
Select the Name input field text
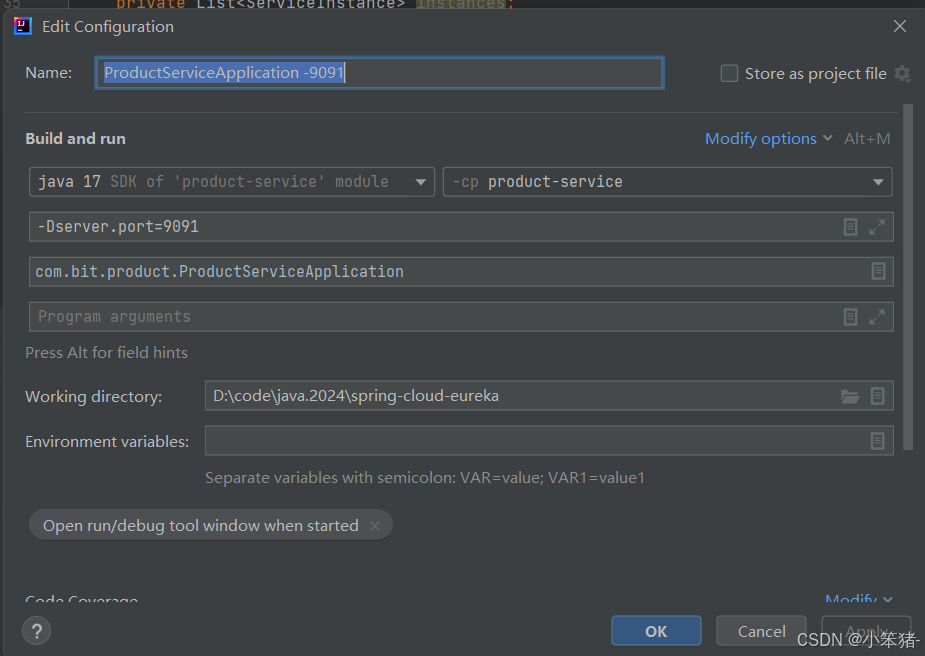(380, 72)
